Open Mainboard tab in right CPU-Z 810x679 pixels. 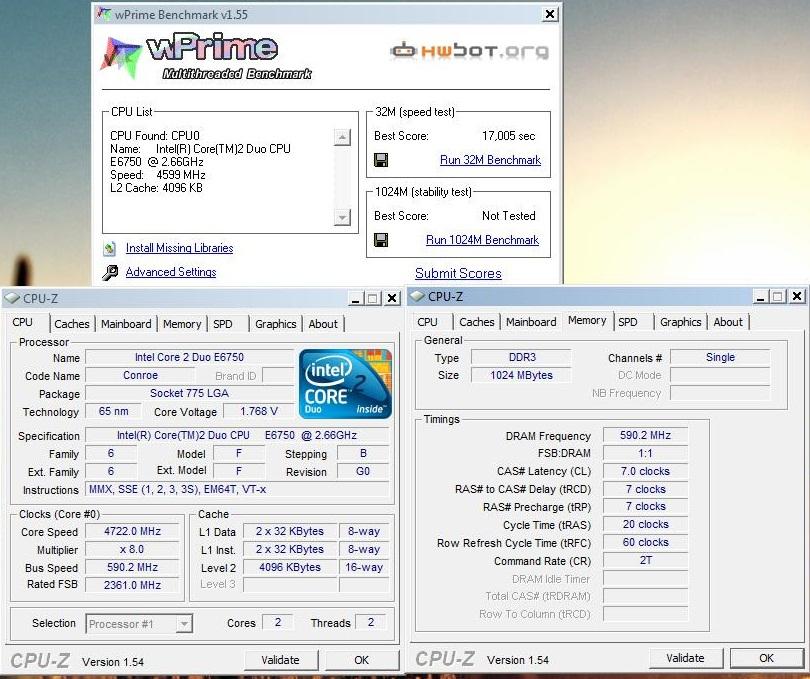[531, 322]
